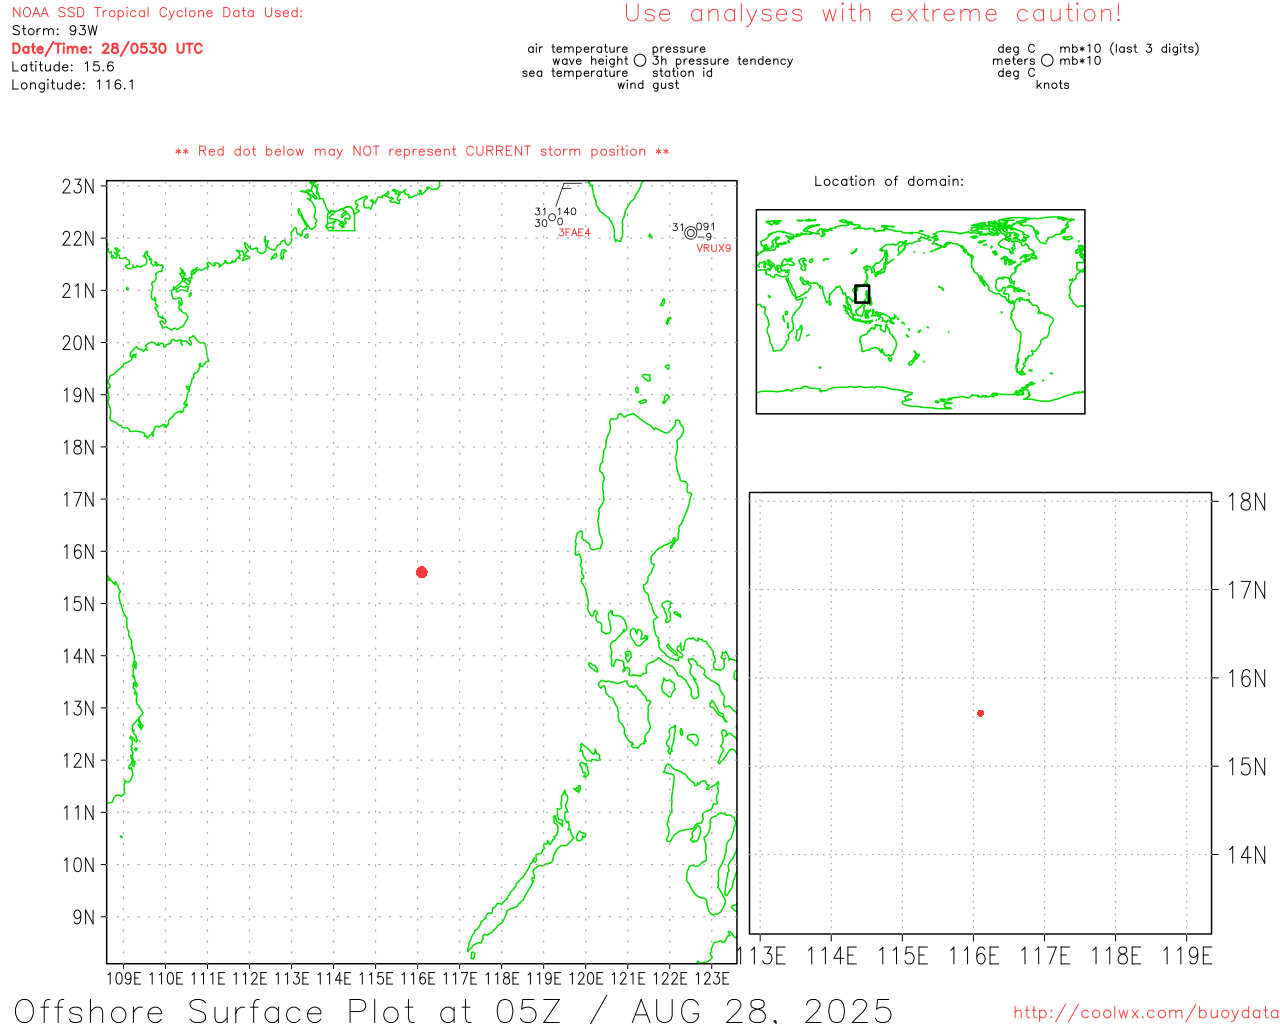
Task: Click the 119E label under inset map
Action: [x=1187, y=956]
